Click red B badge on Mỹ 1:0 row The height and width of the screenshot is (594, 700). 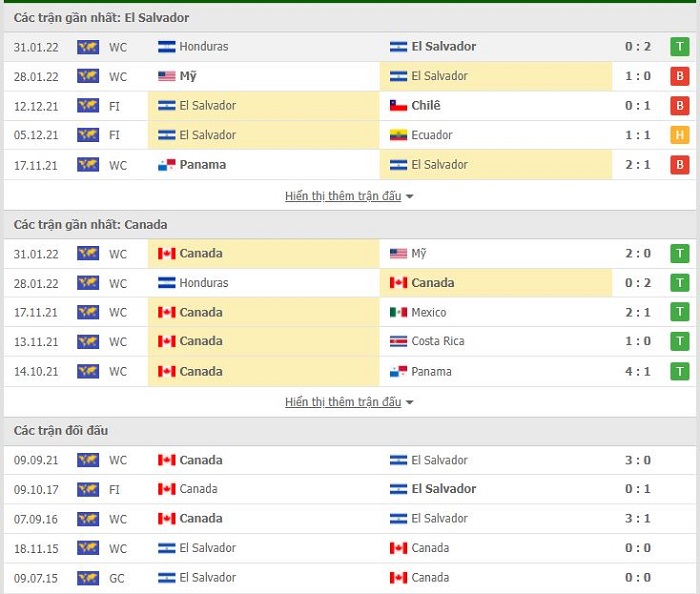(680, 76)
